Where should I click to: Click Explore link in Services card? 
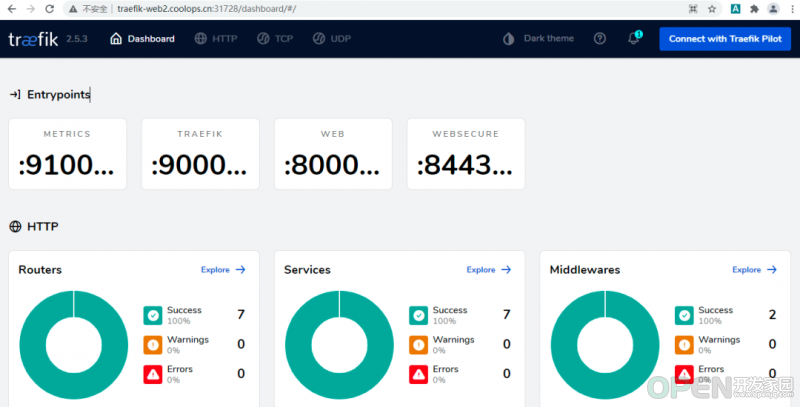point(489,270)
